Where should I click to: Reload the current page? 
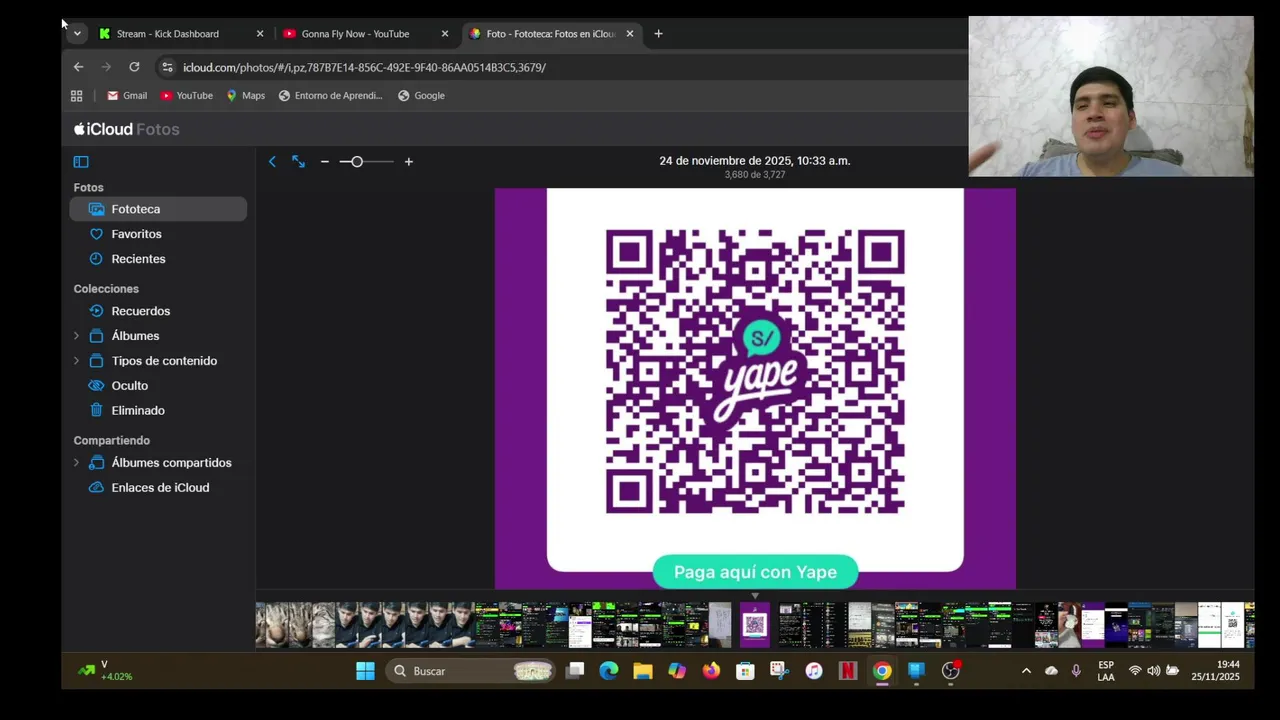click(x=134, y=67)
